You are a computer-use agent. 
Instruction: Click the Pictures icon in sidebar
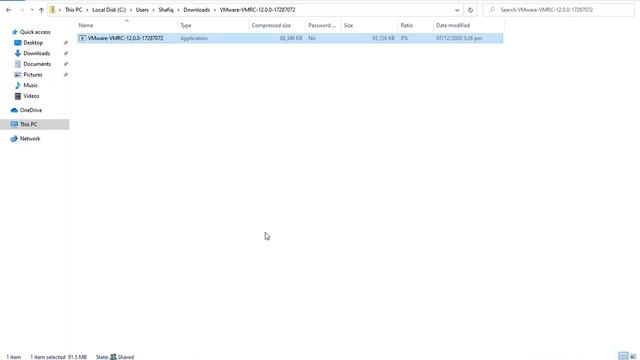click(18, 74)
